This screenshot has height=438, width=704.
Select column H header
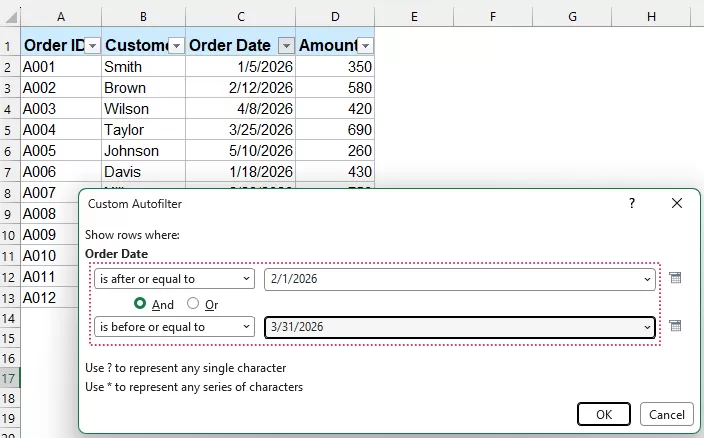(651, 17)
